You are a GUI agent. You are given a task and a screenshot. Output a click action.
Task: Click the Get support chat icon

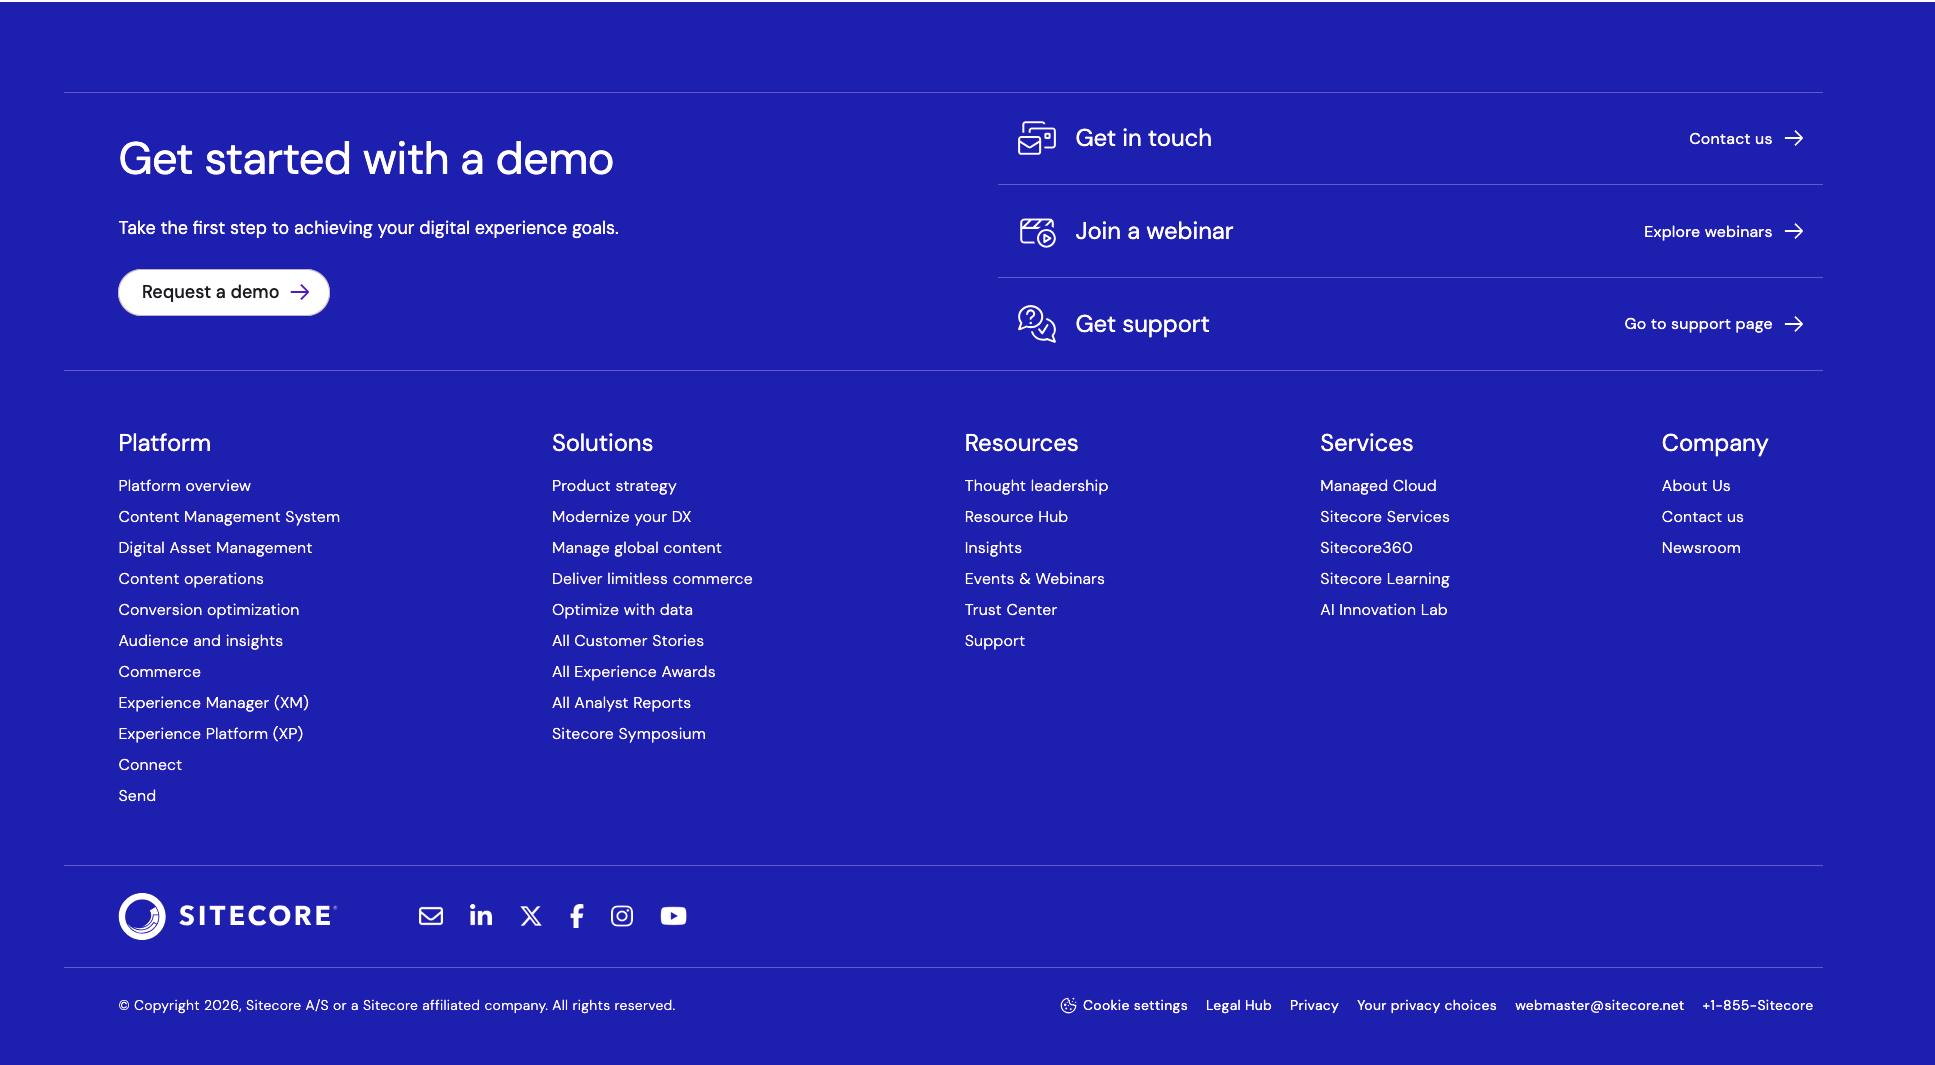click(x=1037, y=324)
